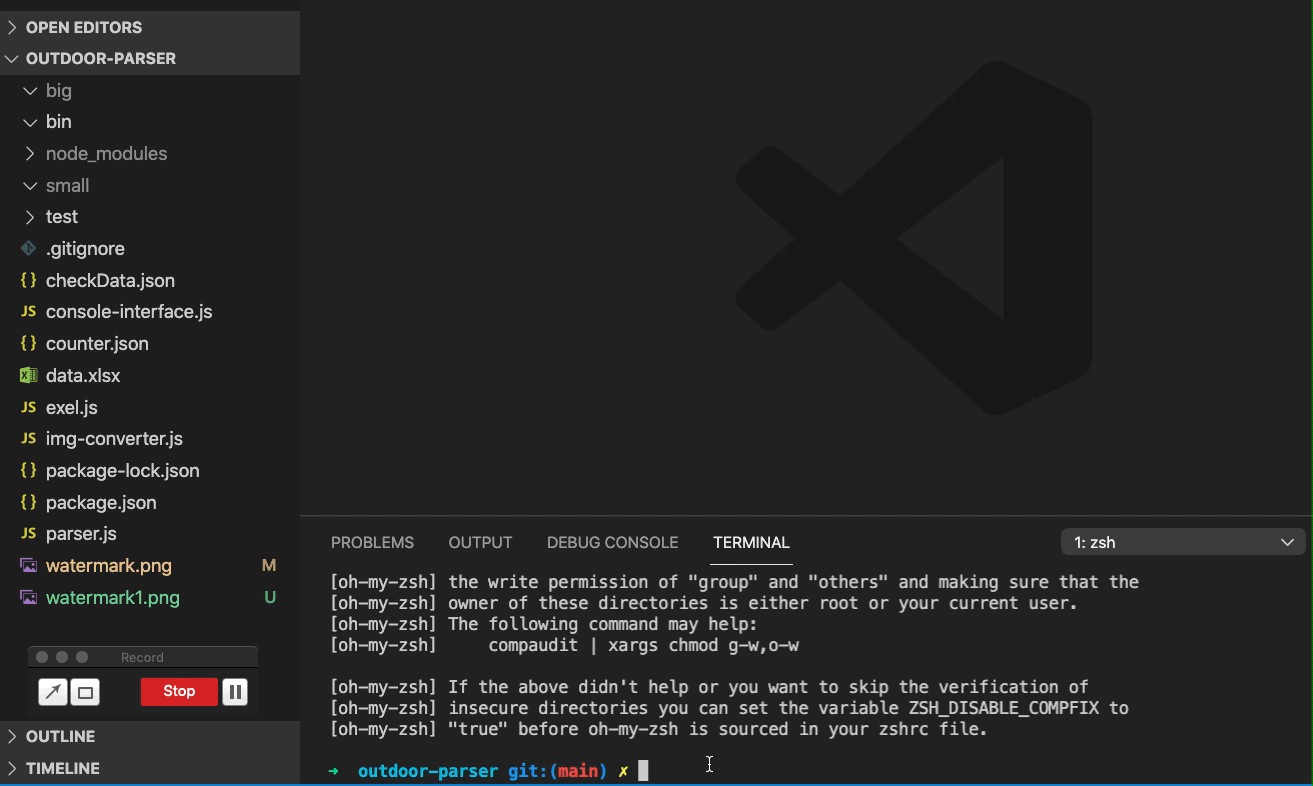Stop the screen recording
The image size is (1313, 786).
point(179,691)
